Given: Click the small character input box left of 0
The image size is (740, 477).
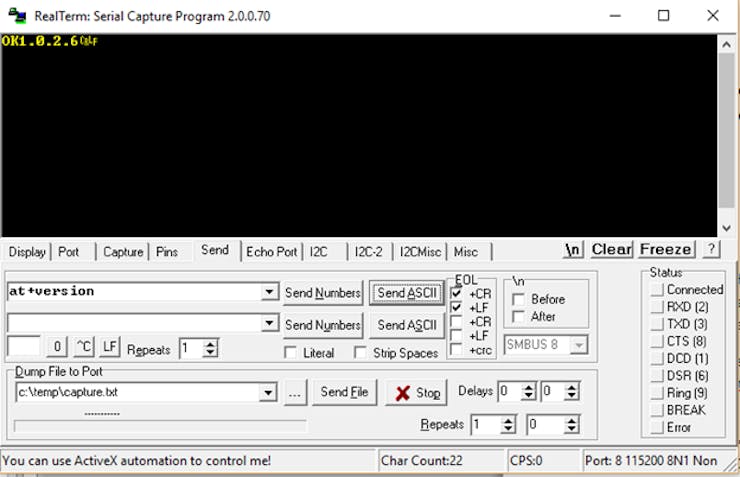Looking at the screenshot, I should pyautogui.click(x=24, y=347).
